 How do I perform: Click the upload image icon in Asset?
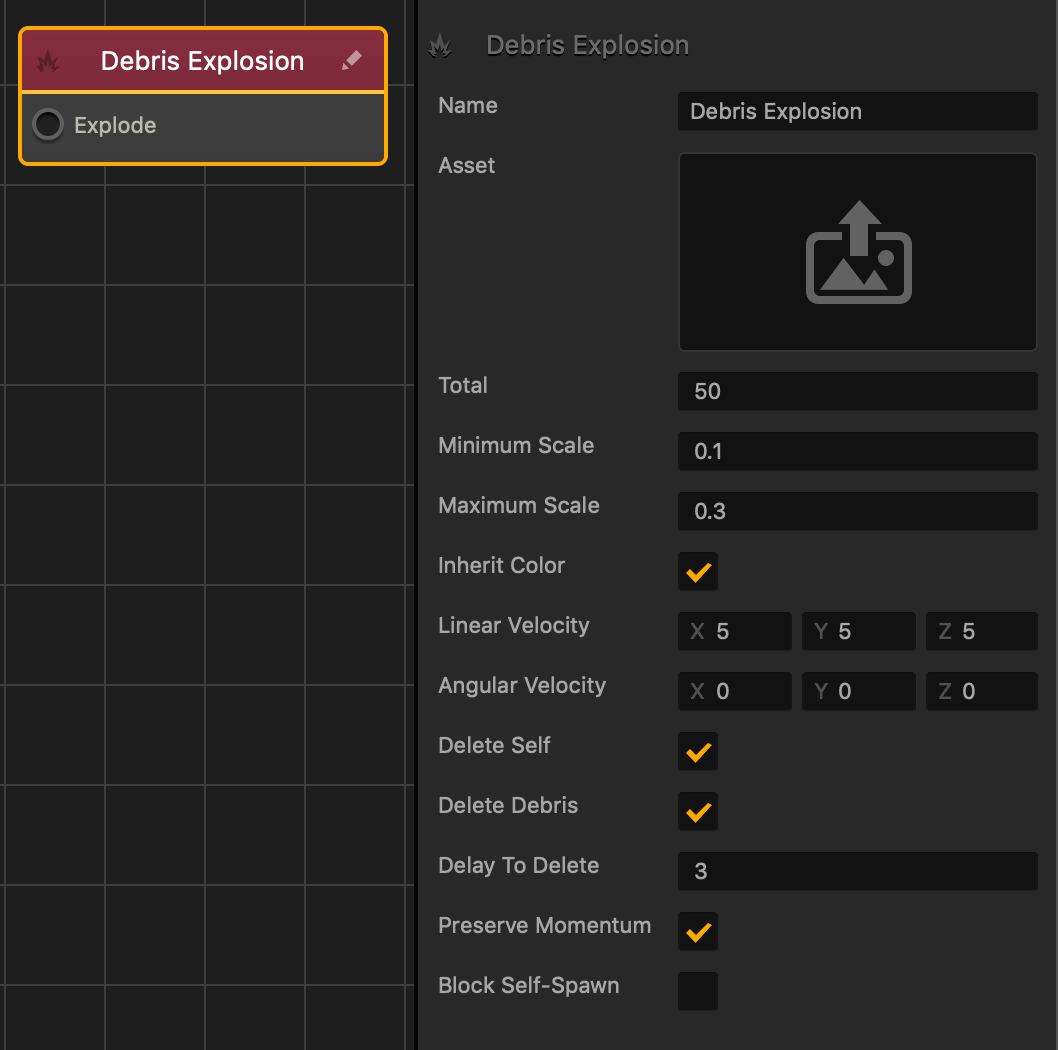pyautogui.click(x=858, y=252)
